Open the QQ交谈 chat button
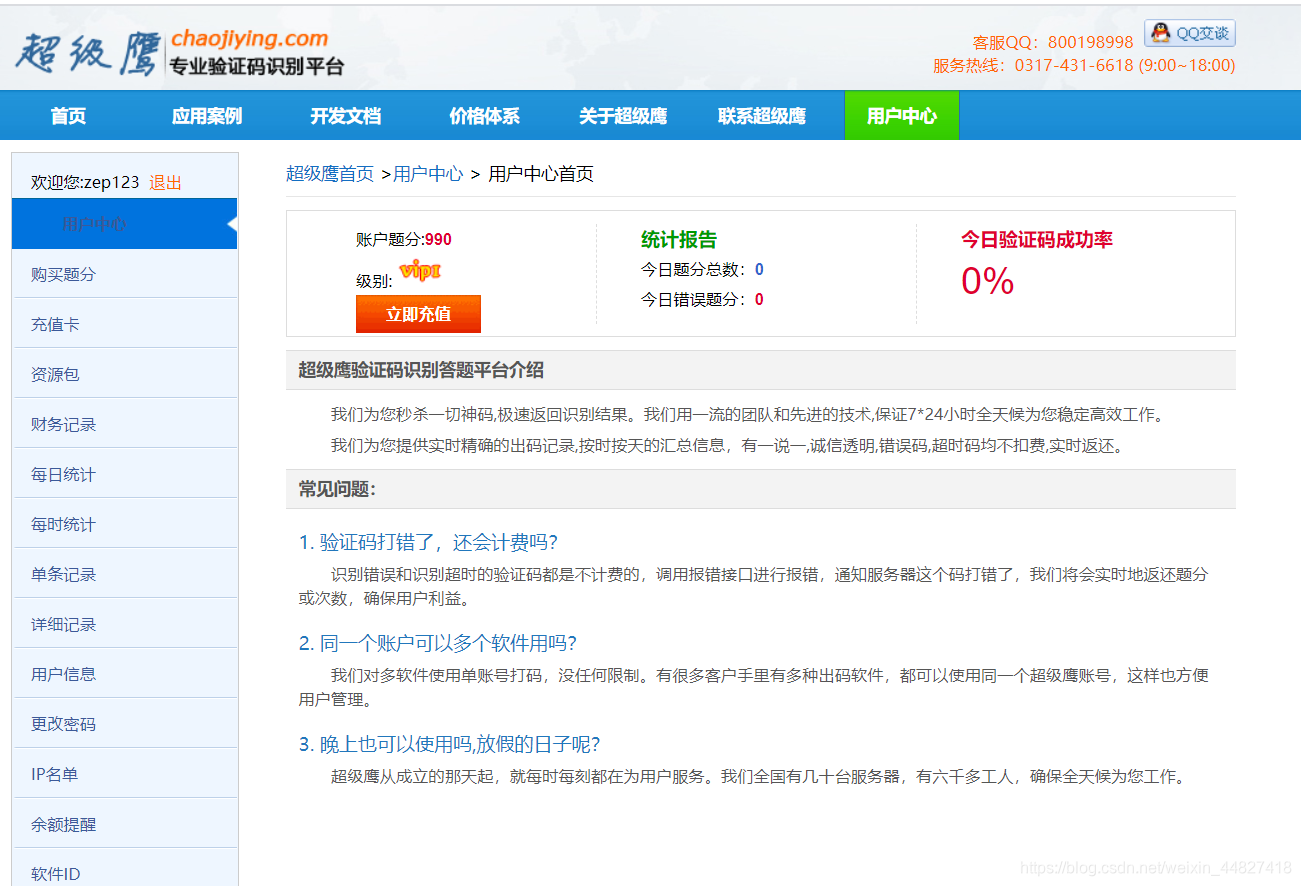1301x886 pixels. coord(1190,33)
